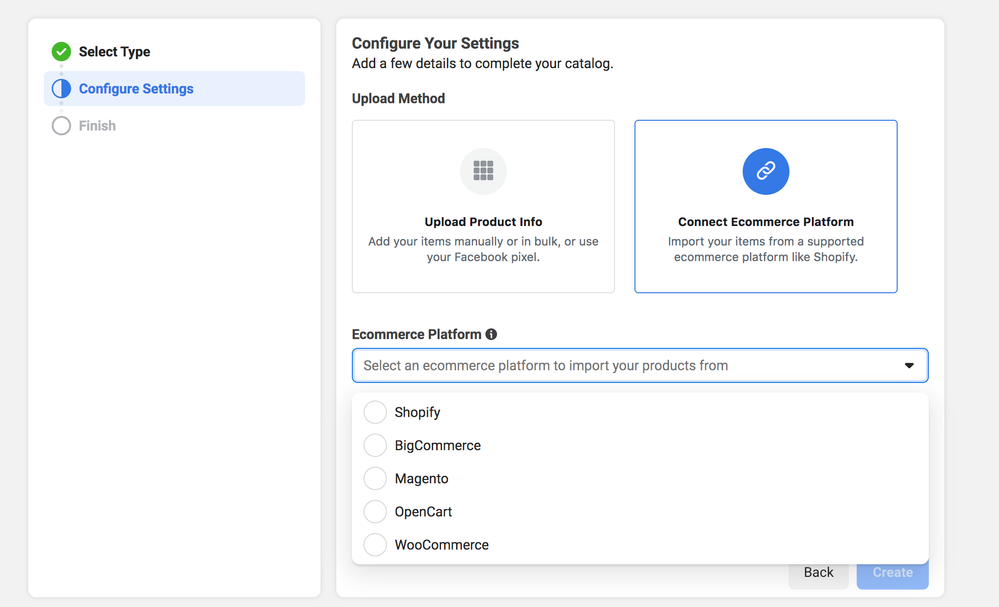999x607 pixels.
Task: Click the Create button
Action: click(892, 573)
